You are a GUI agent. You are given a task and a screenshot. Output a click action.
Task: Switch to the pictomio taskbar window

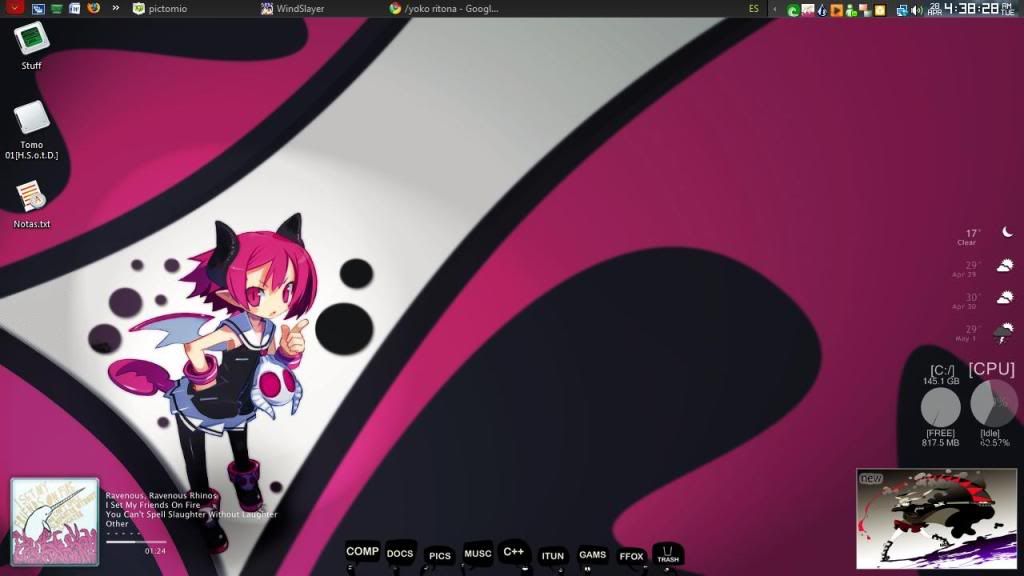coord(160,8)
